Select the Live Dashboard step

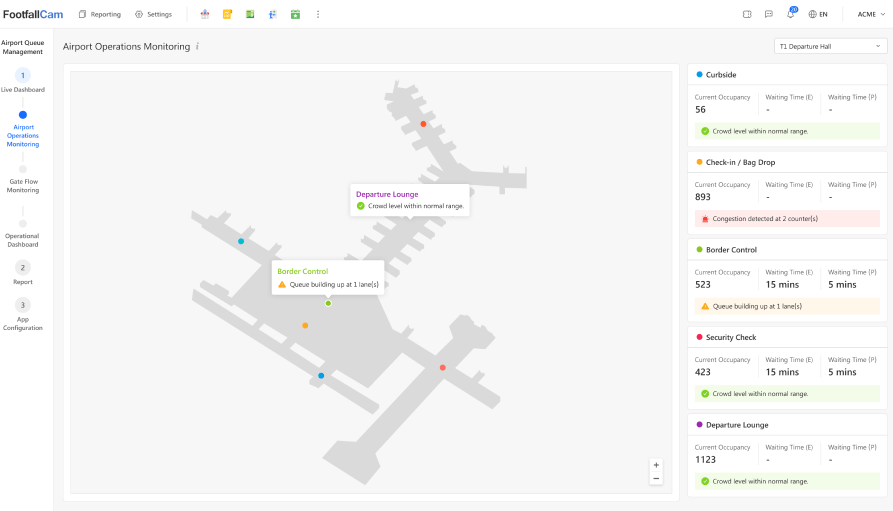[23, 80]
